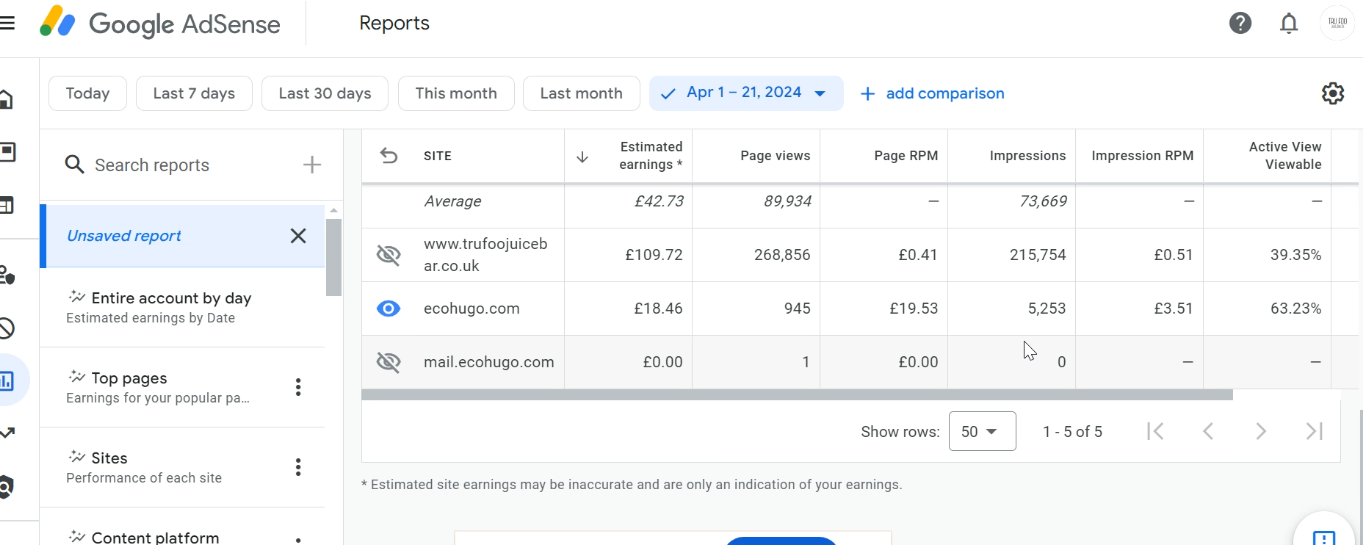Click the Google AdSense logo
The width and height of the screenshot is (1363, 545).
160,23
